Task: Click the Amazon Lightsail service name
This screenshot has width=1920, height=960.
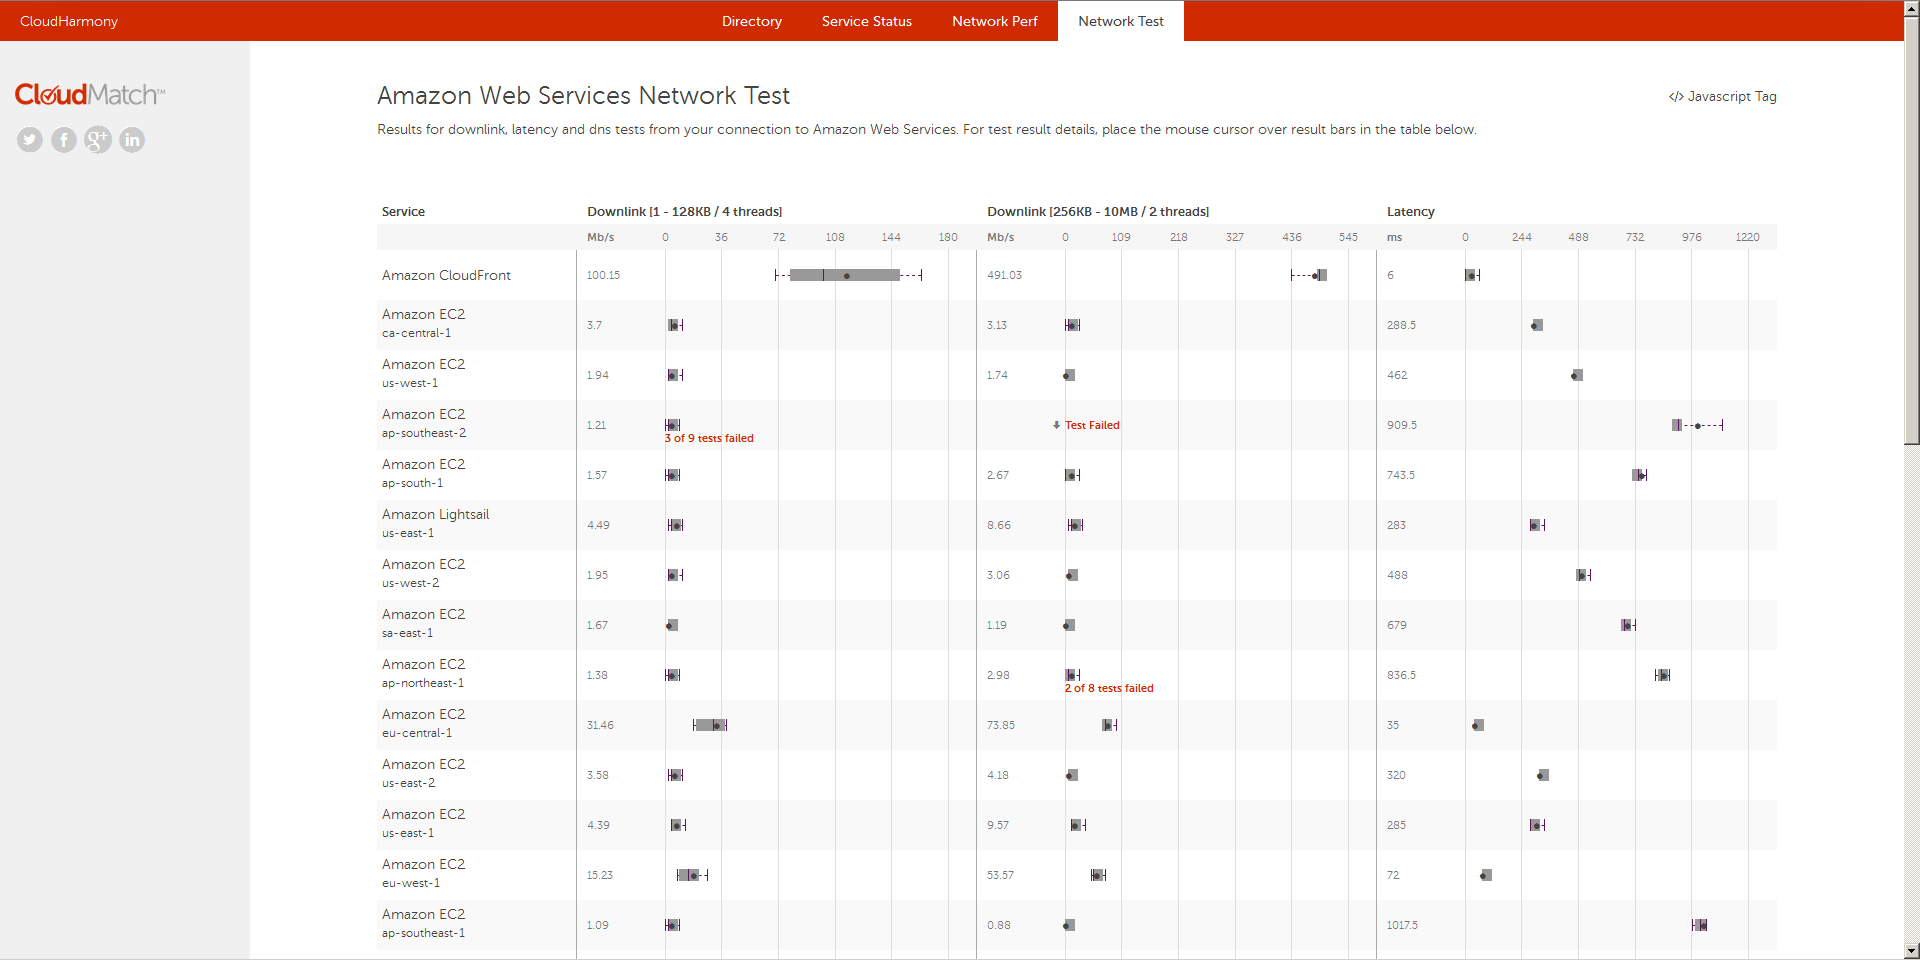Action: tap(435, 515)
